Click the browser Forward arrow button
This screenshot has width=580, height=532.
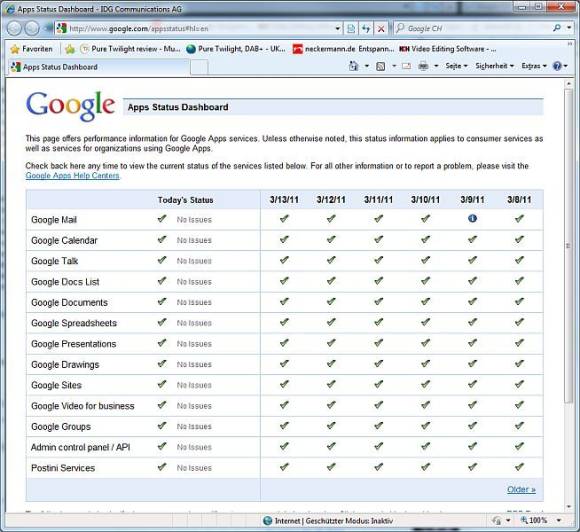pos(32,28)
